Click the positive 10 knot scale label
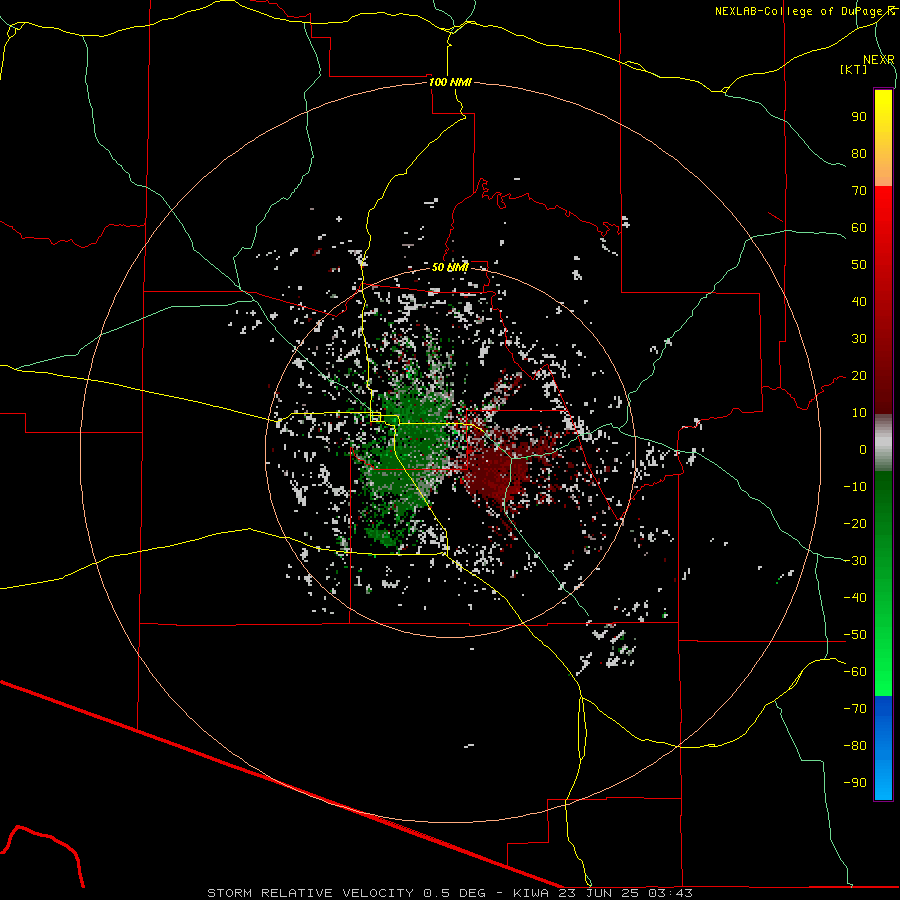 tap(859, 413)
